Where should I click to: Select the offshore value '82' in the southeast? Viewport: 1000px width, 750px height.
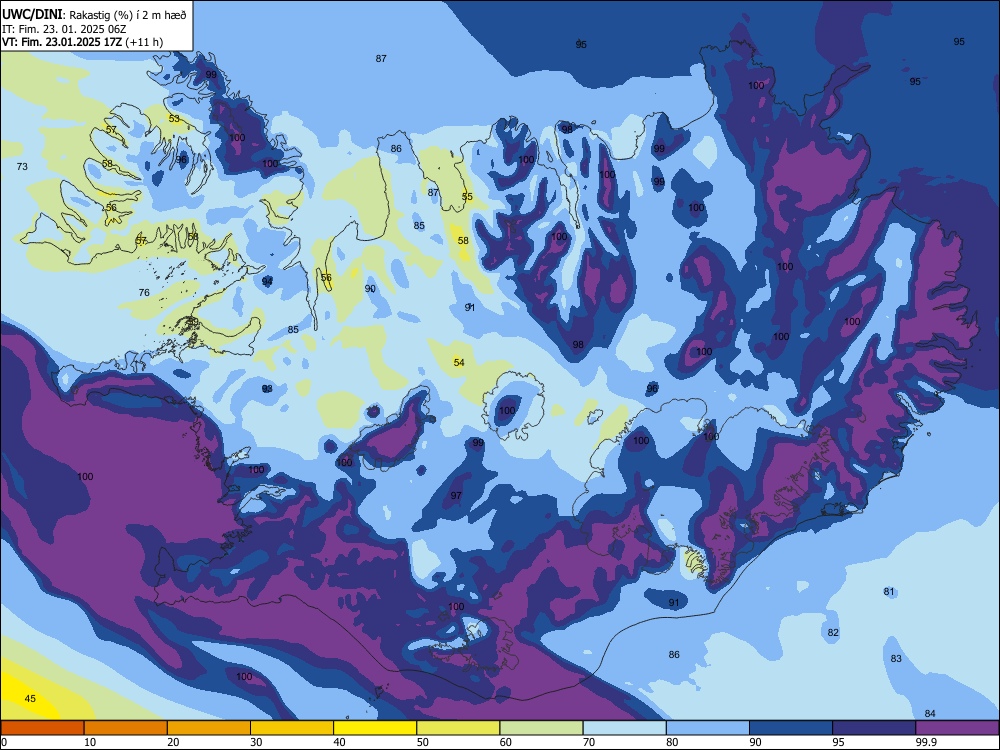pyautogui.click(x=833, y=633)
